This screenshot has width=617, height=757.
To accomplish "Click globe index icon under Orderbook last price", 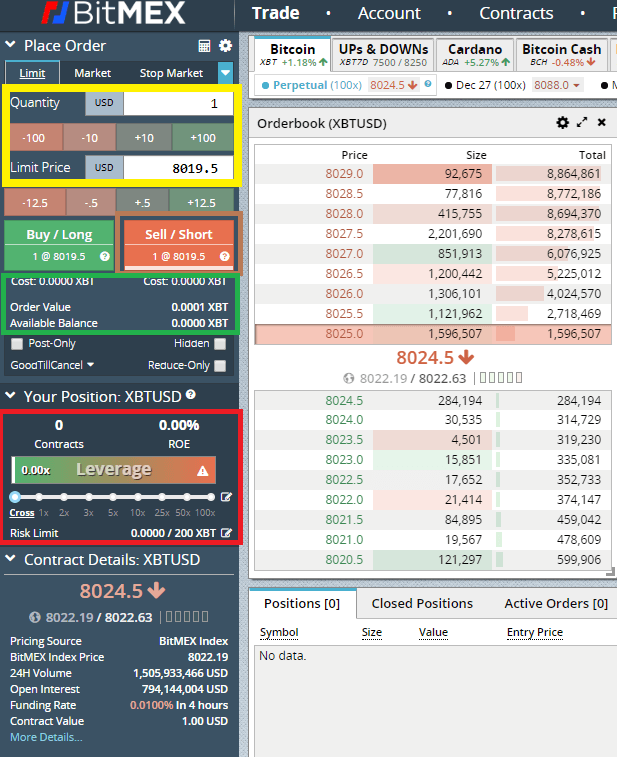I will point(349,378).
